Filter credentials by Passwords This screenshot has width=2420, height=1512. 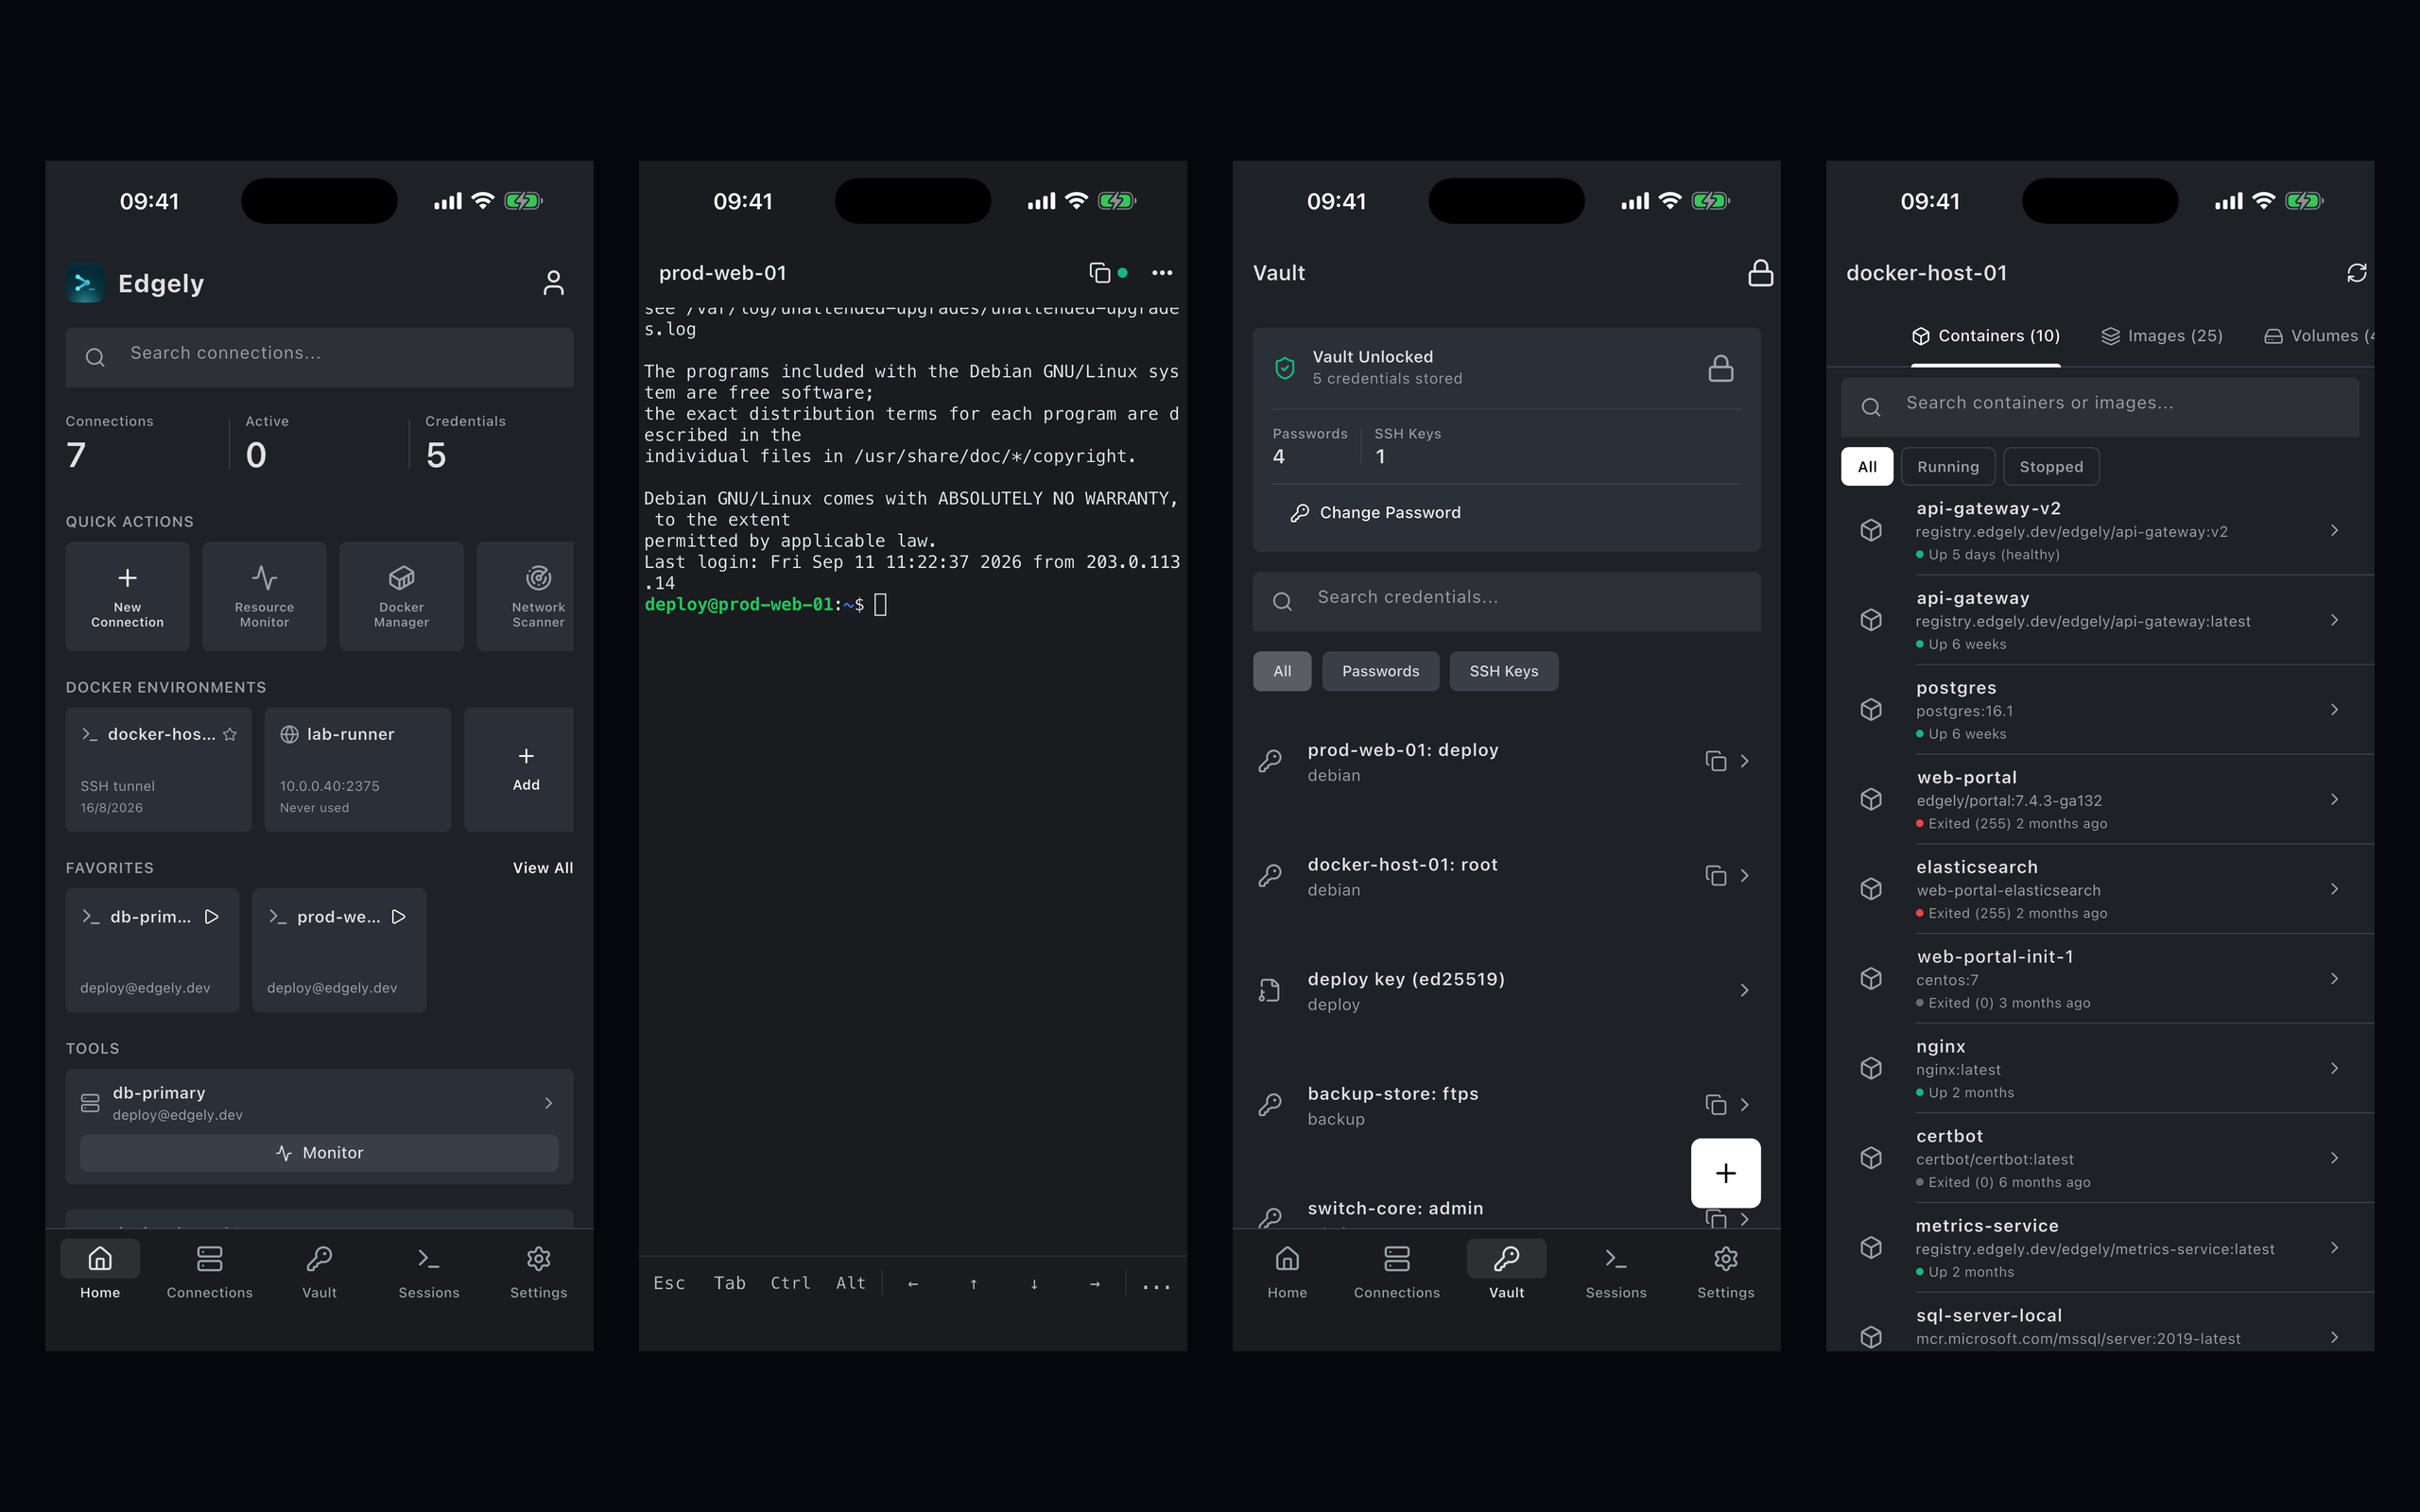pos(1380,671)
